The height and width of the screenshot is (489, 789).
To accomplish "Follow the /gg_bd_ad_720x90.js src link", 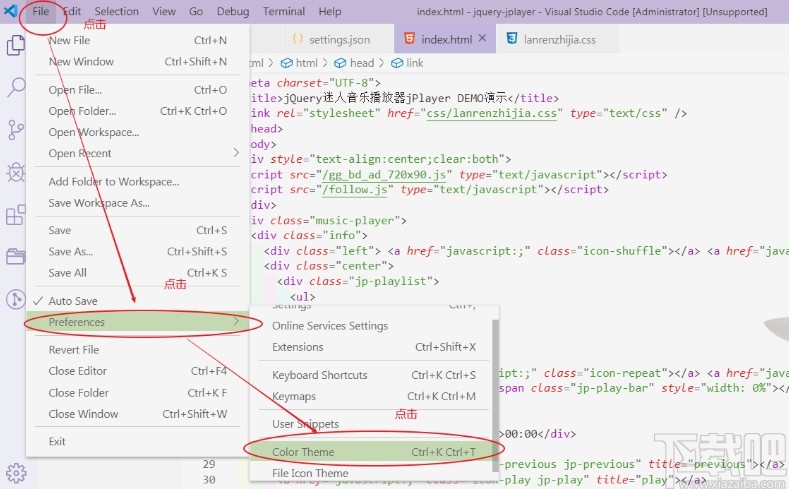I will coord(385,175).
